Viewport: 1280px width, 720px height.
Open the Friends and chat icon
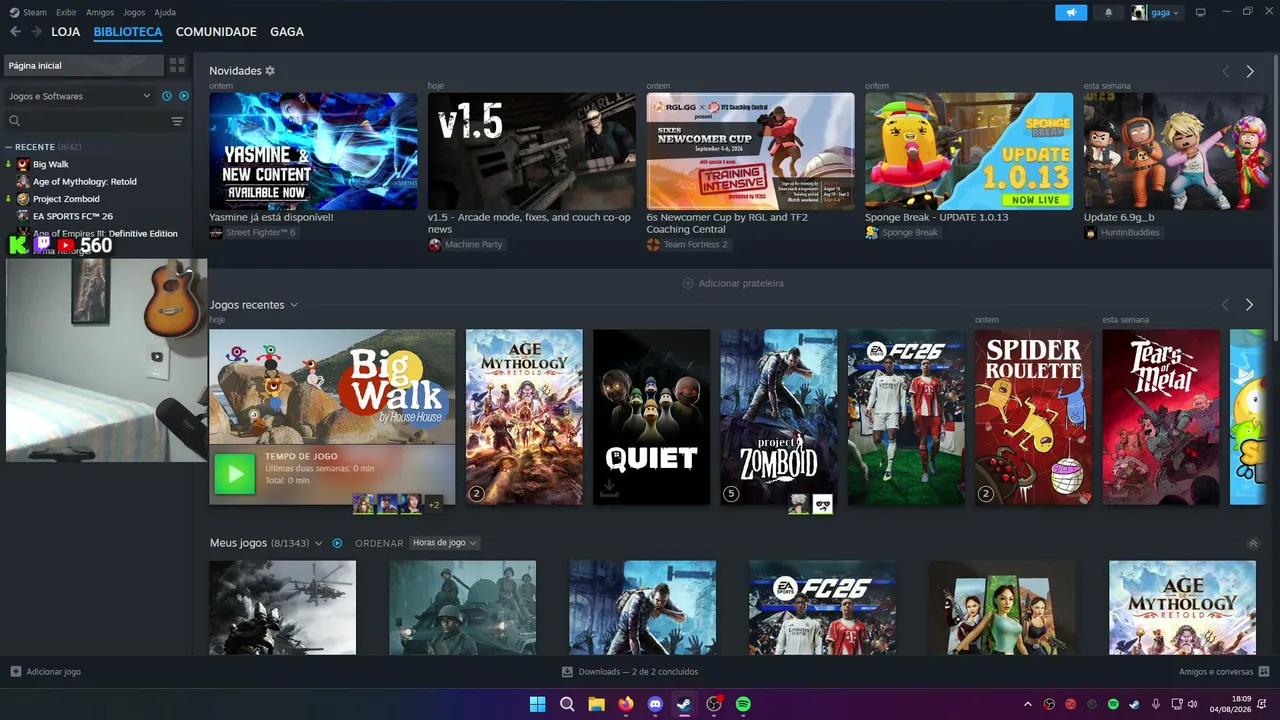[1264, 672]
